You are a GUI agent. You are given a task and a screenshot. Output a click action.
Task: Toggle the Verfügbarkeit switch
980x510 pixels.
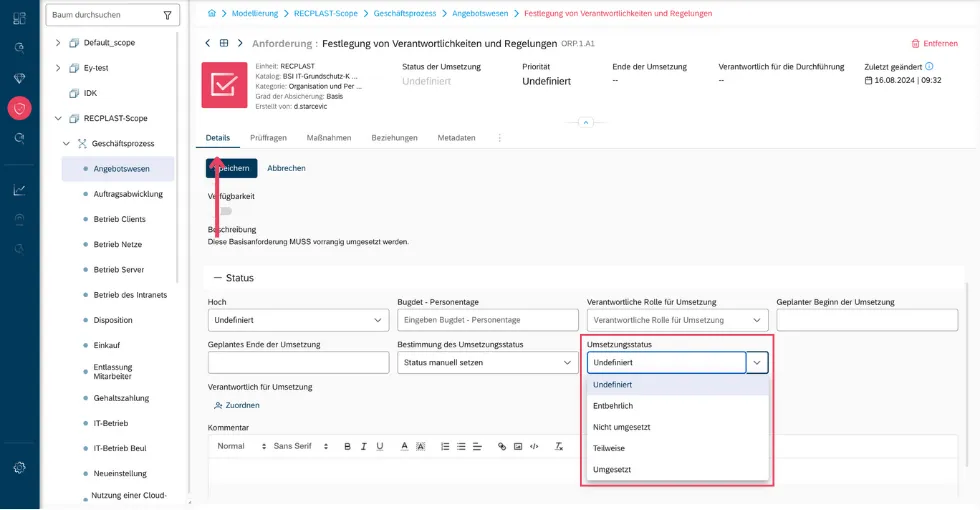[x=224, y=211]
